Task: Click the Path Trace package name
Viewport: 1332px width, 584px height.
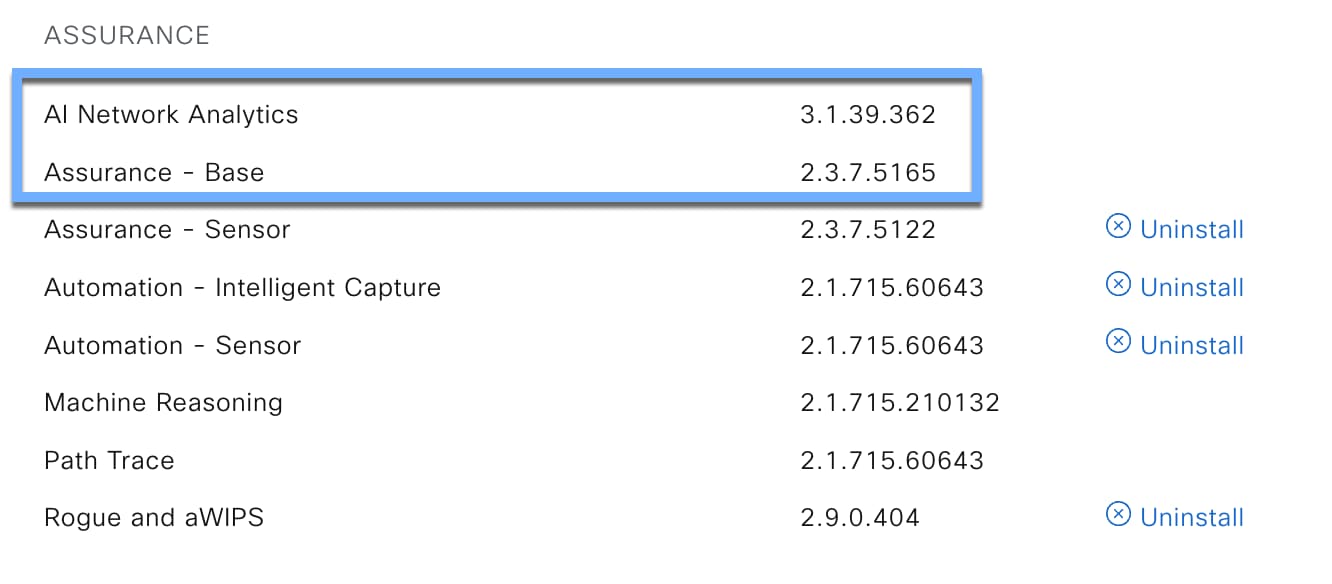Action: (x=109, y=461)
